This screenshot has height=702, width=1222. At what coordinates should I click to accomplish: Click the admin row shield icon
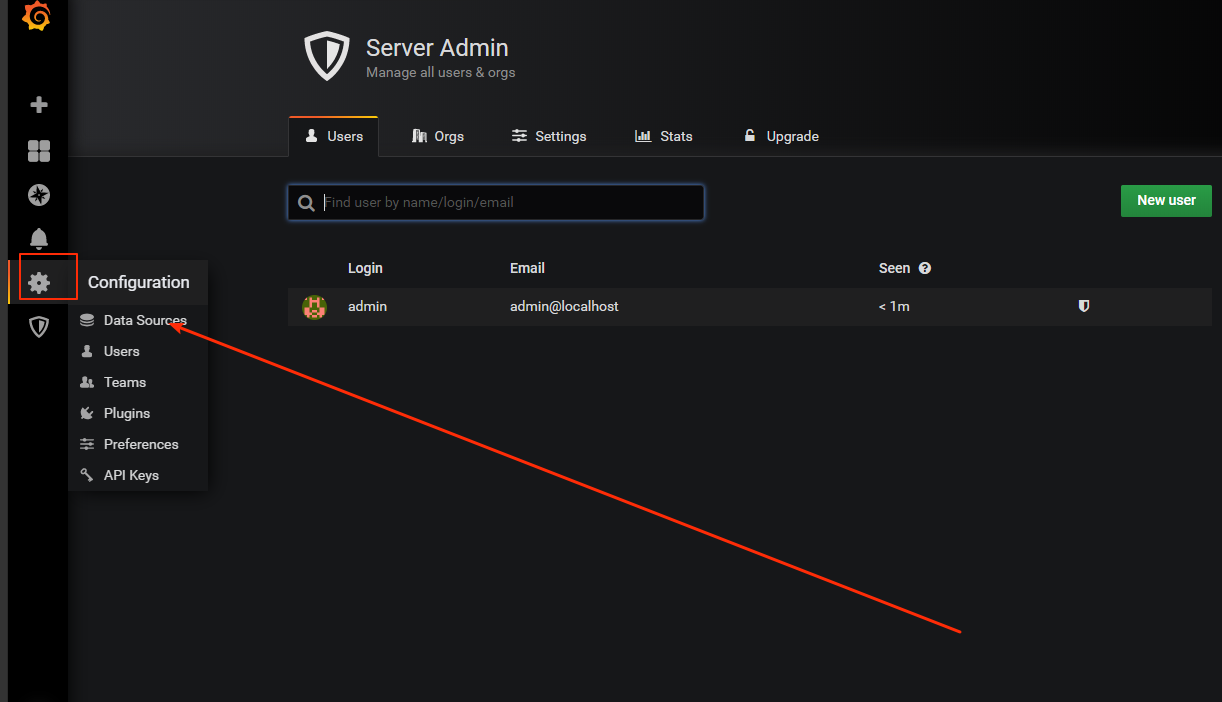click(1084, 306)
